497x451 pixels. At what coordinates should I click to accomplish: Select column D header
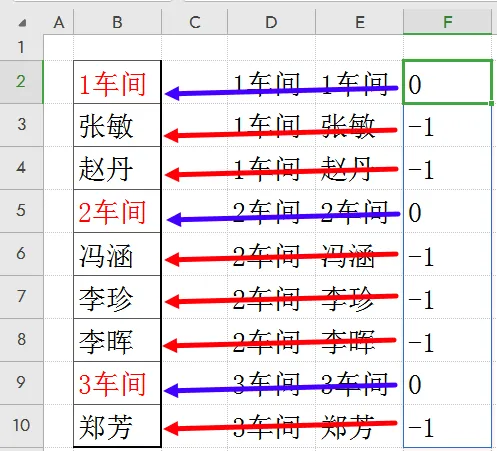point(271,22)
